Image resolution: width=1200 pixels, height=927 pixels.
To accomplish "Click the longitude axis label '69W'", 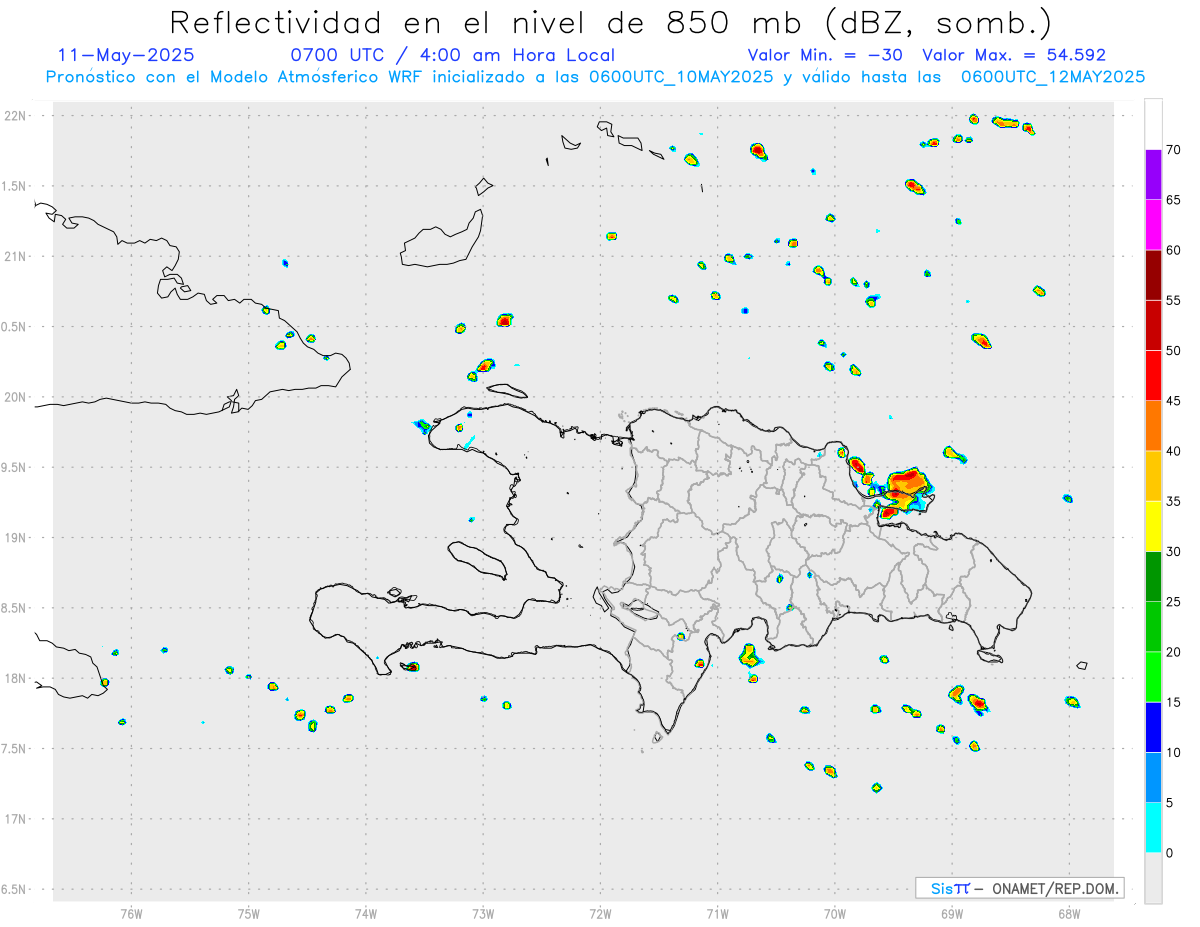I will pos(952,914).
